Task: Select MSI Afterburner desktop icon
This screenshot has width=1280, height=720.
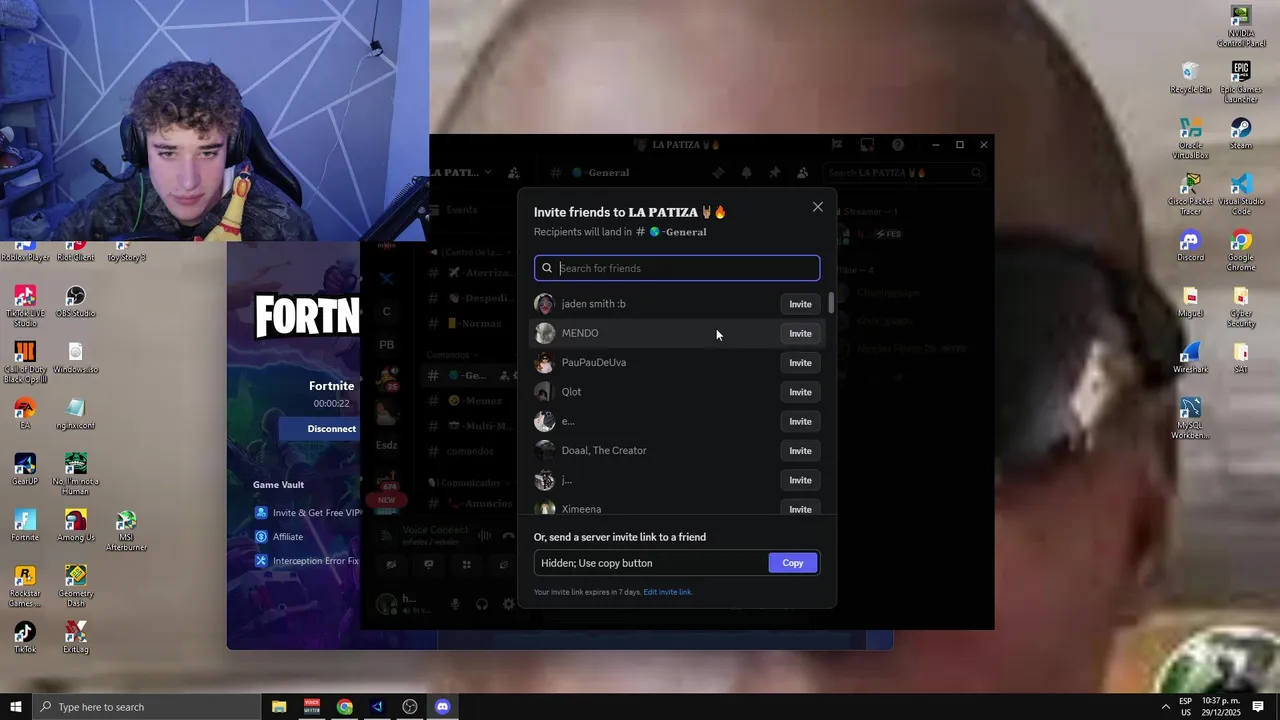Action: [126, 531]
